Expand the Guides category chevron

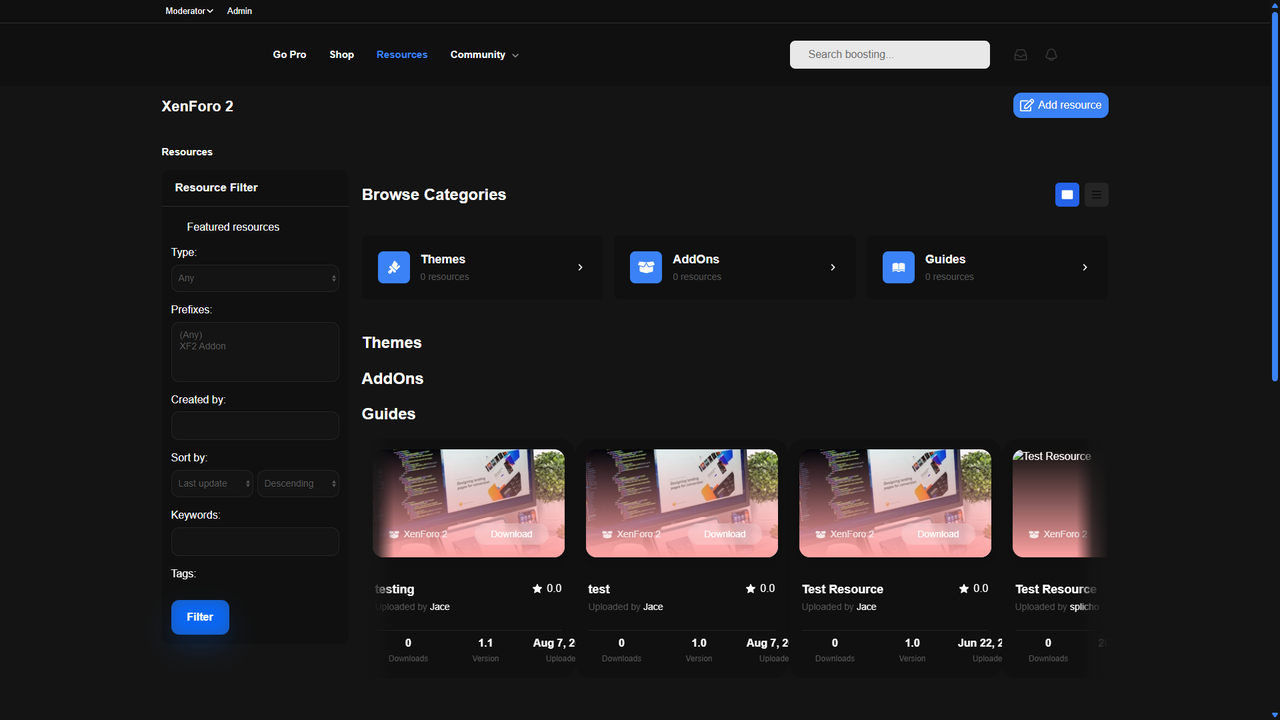click(1085, 267)
